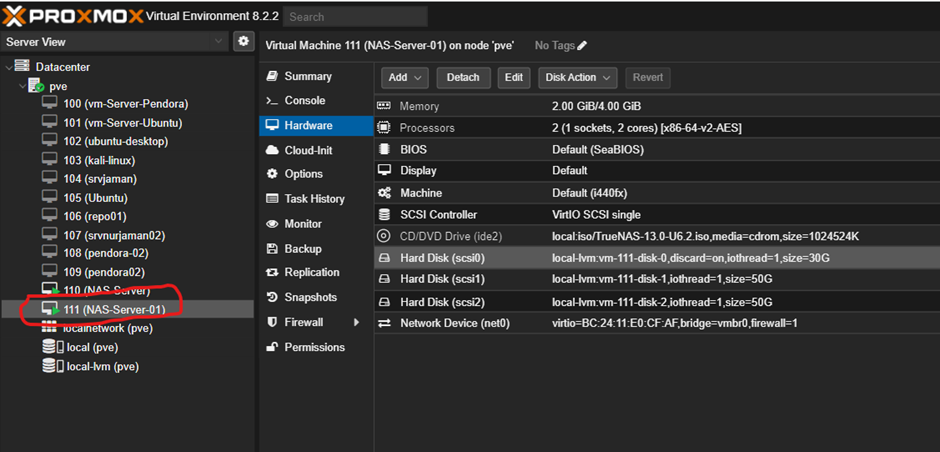Viewport: 940px width, 452px height.
Task: Click the Detach button
Action: click(462, 77)
